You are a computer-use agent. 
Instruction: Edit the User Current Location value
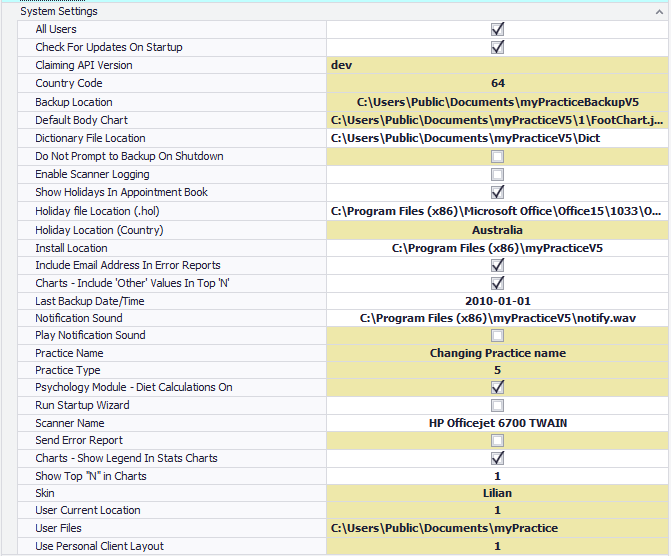point(497,510)
